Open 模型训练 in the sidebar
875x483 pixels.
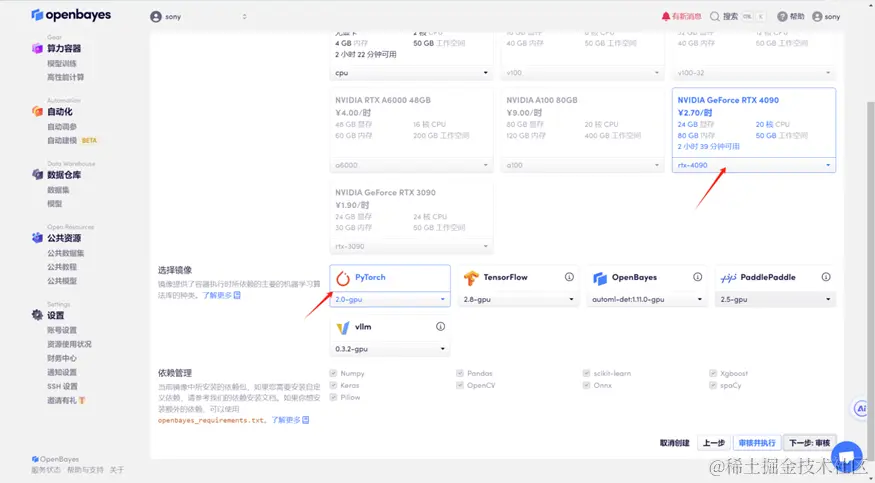[x=62, y=64]
